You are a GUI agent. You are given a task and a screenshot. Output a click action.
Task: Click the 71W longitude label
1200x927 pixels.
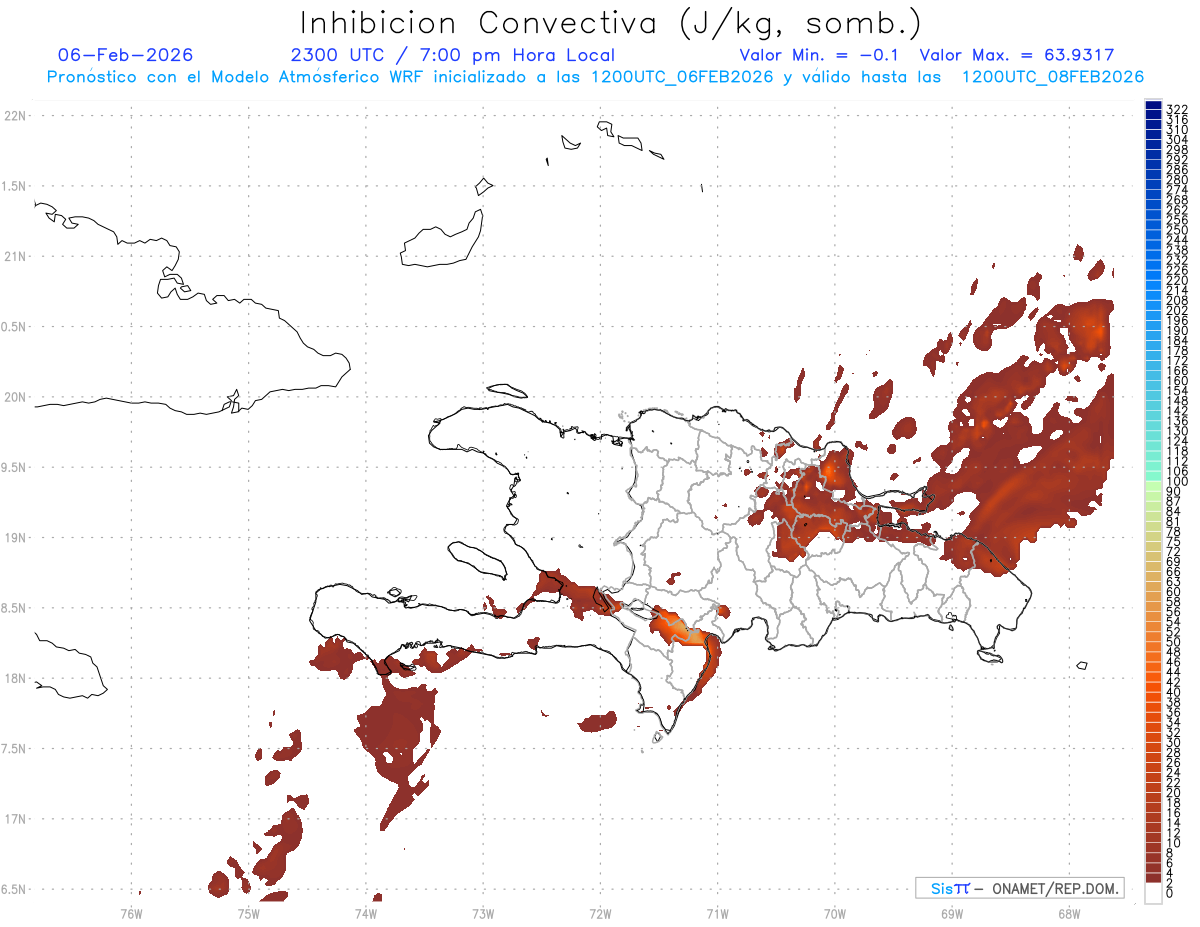point(717,912)
